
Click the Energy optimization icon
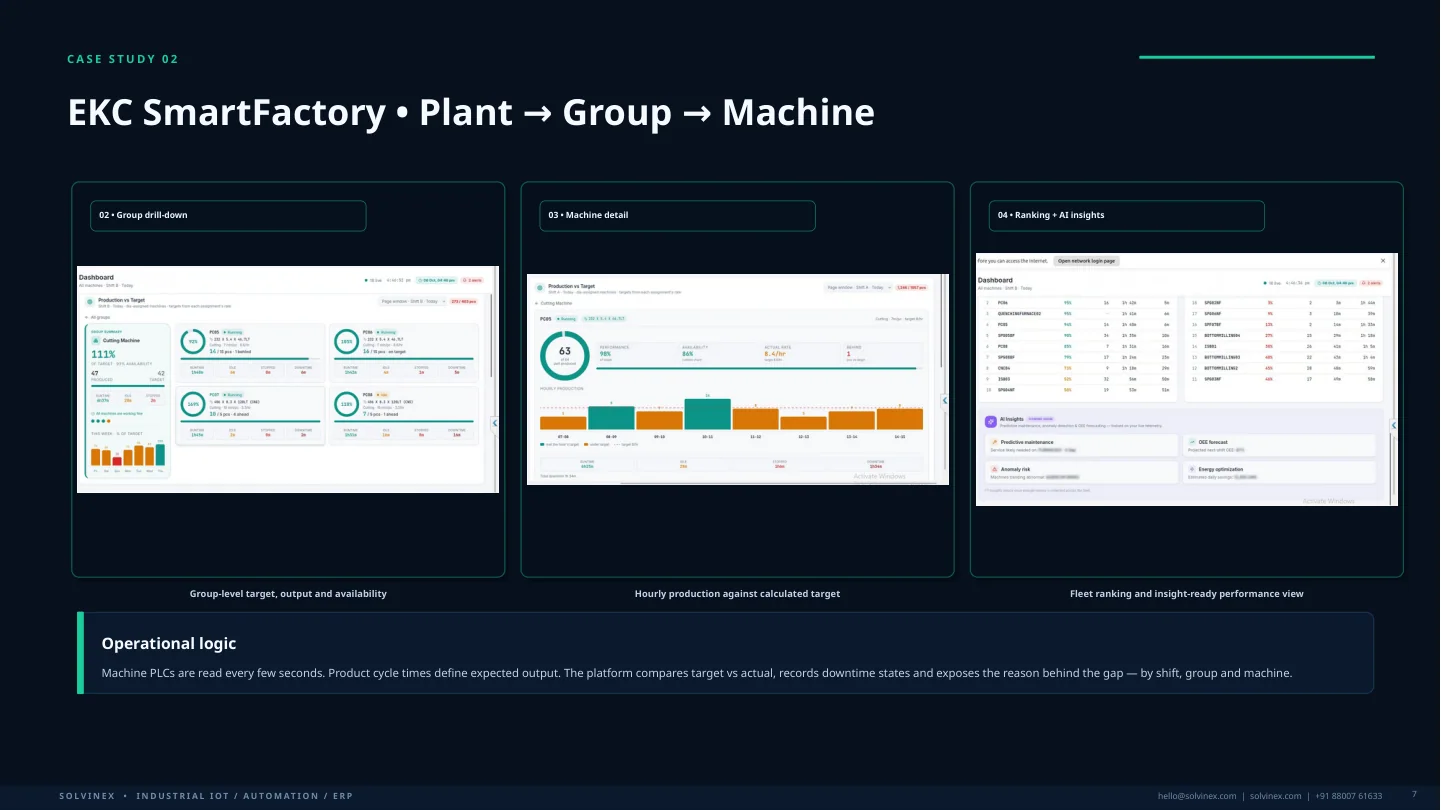pyautogui.click(x=1192, y=469)
